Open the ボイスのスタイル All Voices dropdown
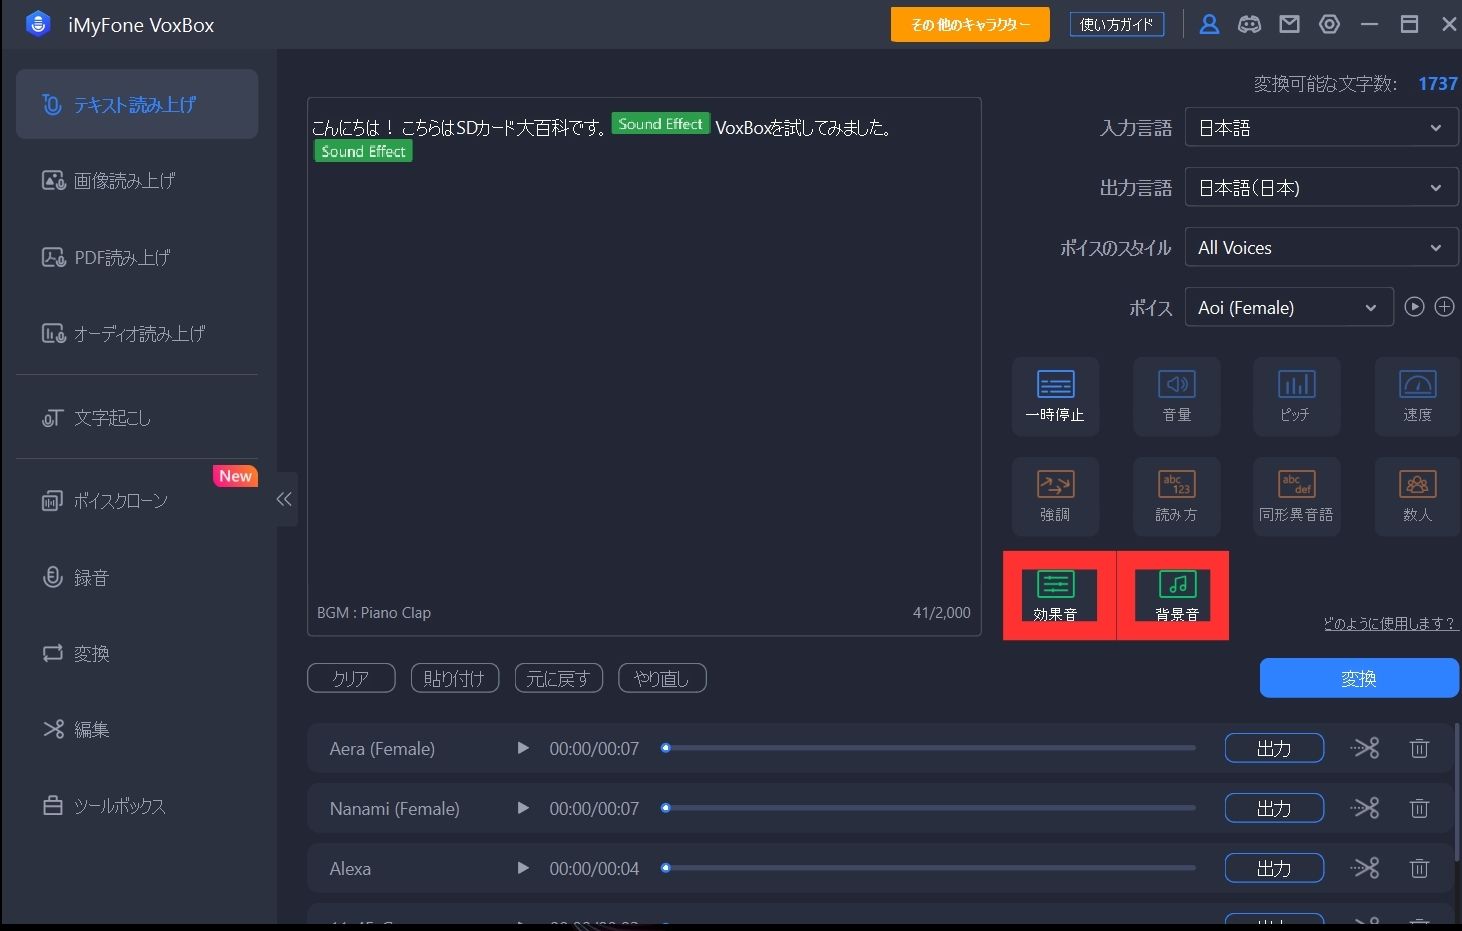Viewport: 1462px width, 931px height. 1320,248
